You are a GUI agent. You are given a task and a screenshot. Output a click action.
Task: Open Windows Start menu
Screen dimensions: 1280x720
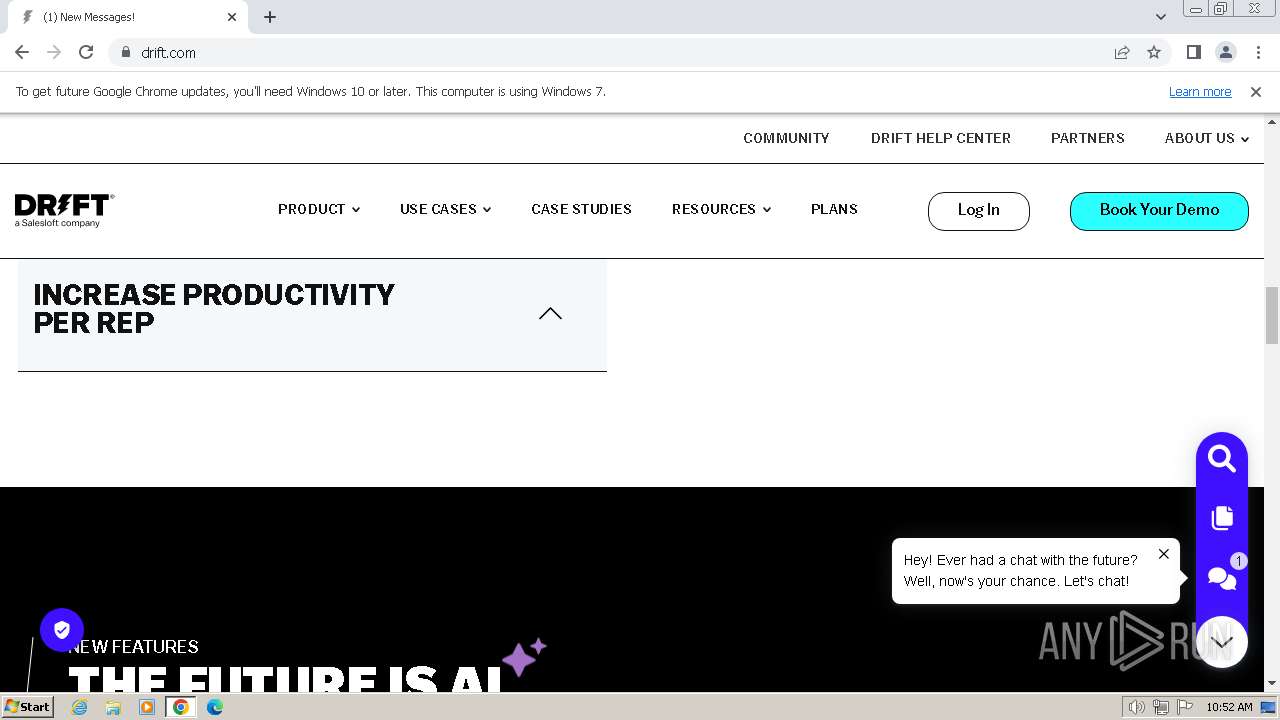(28, 707)
